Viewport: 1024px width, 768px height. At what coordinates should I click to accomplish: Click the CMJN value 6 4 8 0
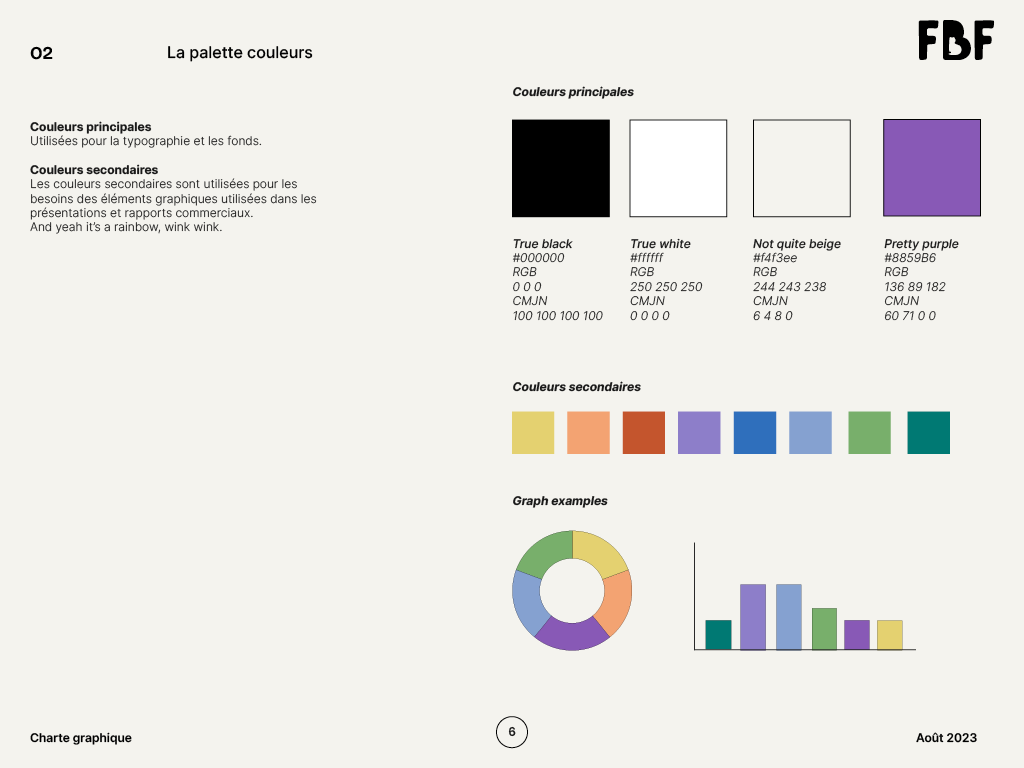coord(773,316)
